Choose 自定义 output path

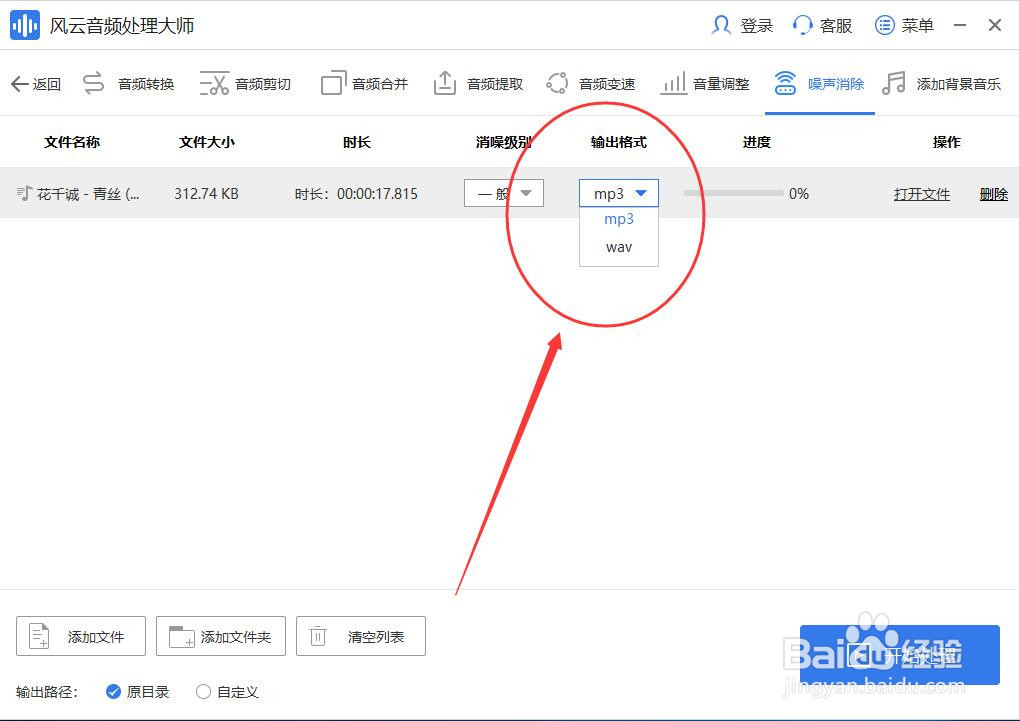(226, 691)
